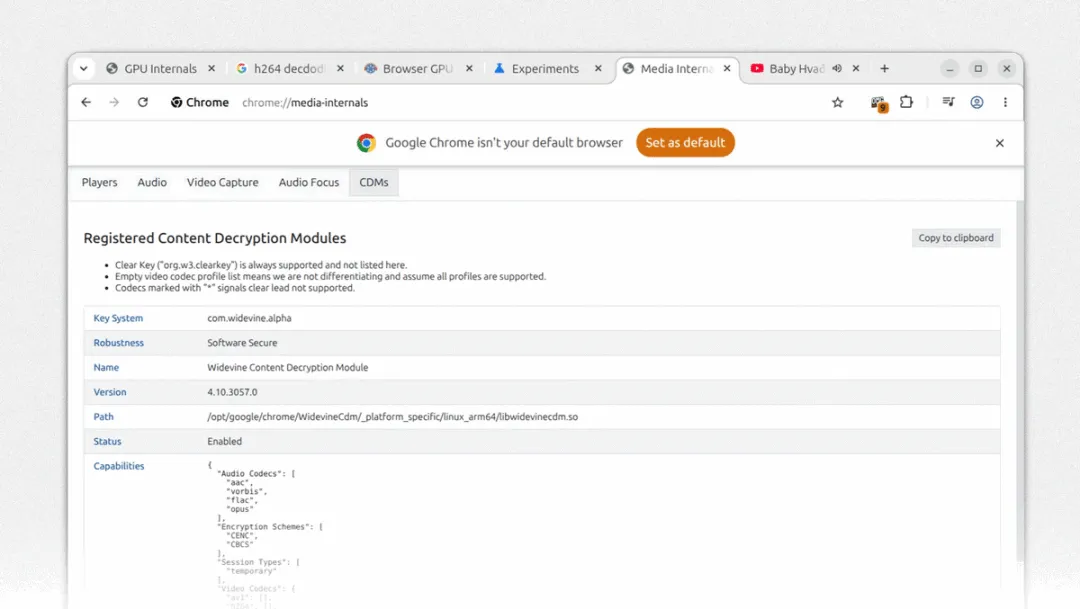
Task: Select the CDMs tab
Action: [374, 183]
